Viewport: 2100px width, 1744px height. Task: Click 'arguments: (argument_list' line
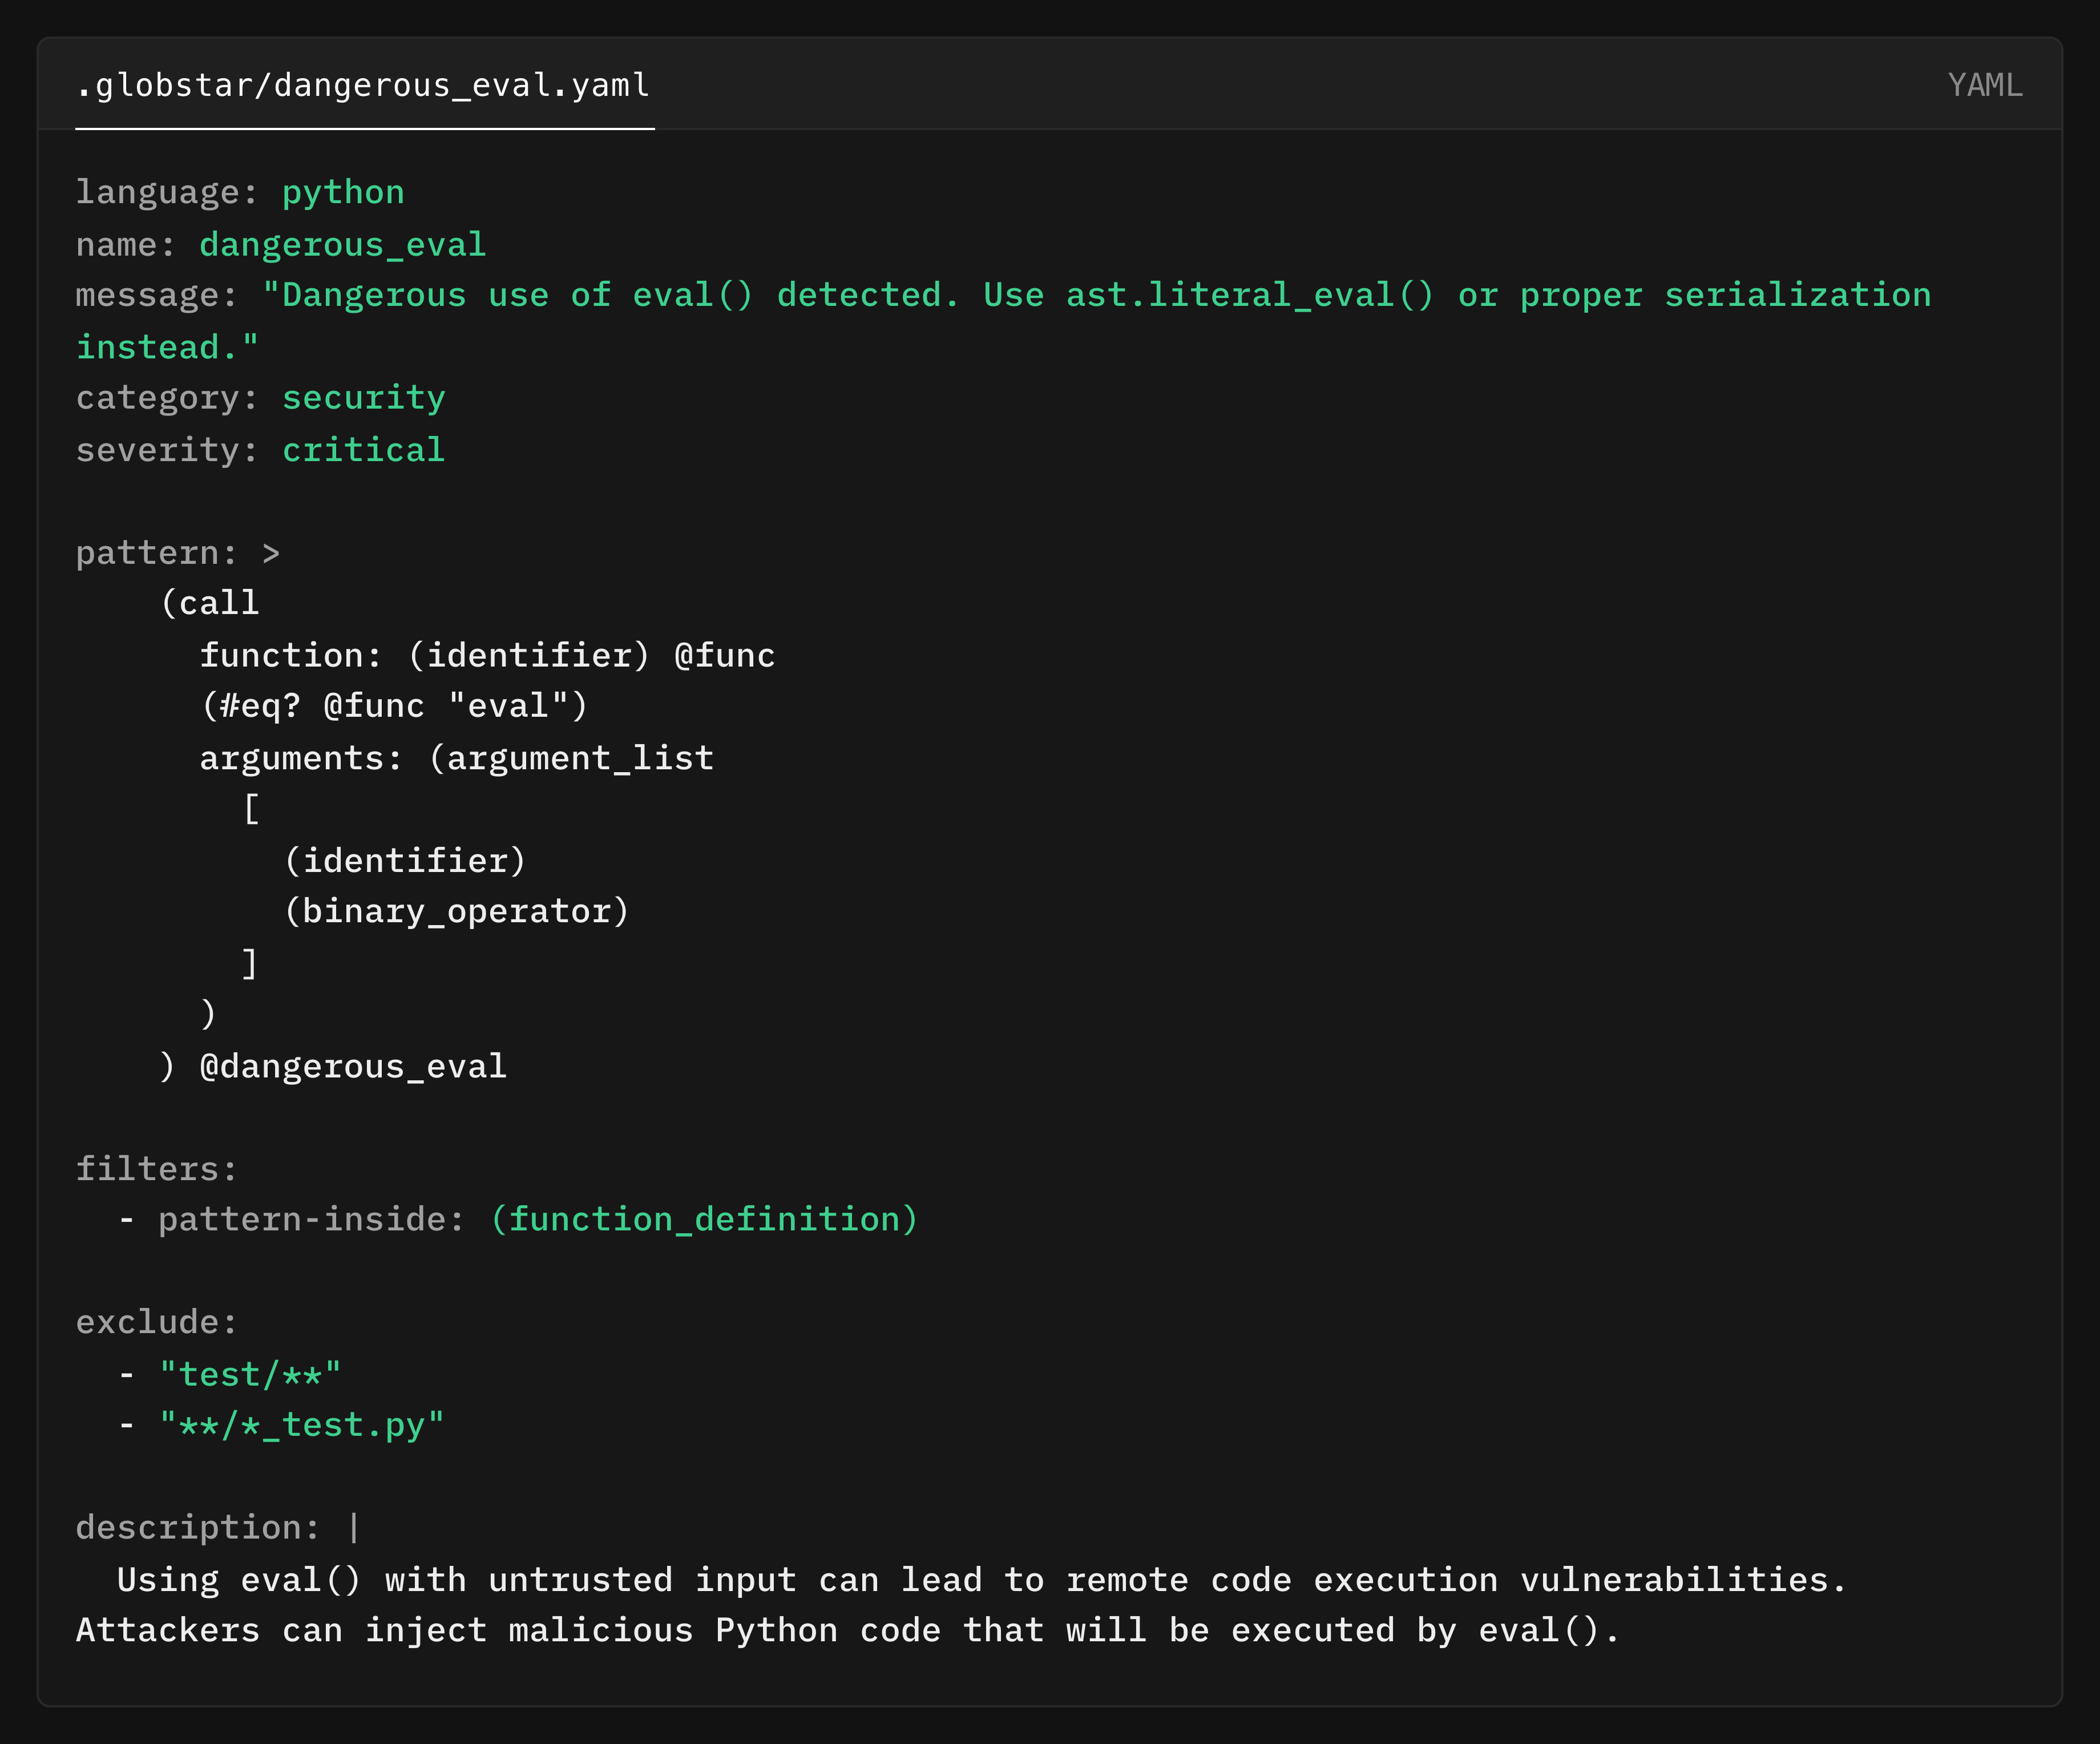click(x=456, y=758)
